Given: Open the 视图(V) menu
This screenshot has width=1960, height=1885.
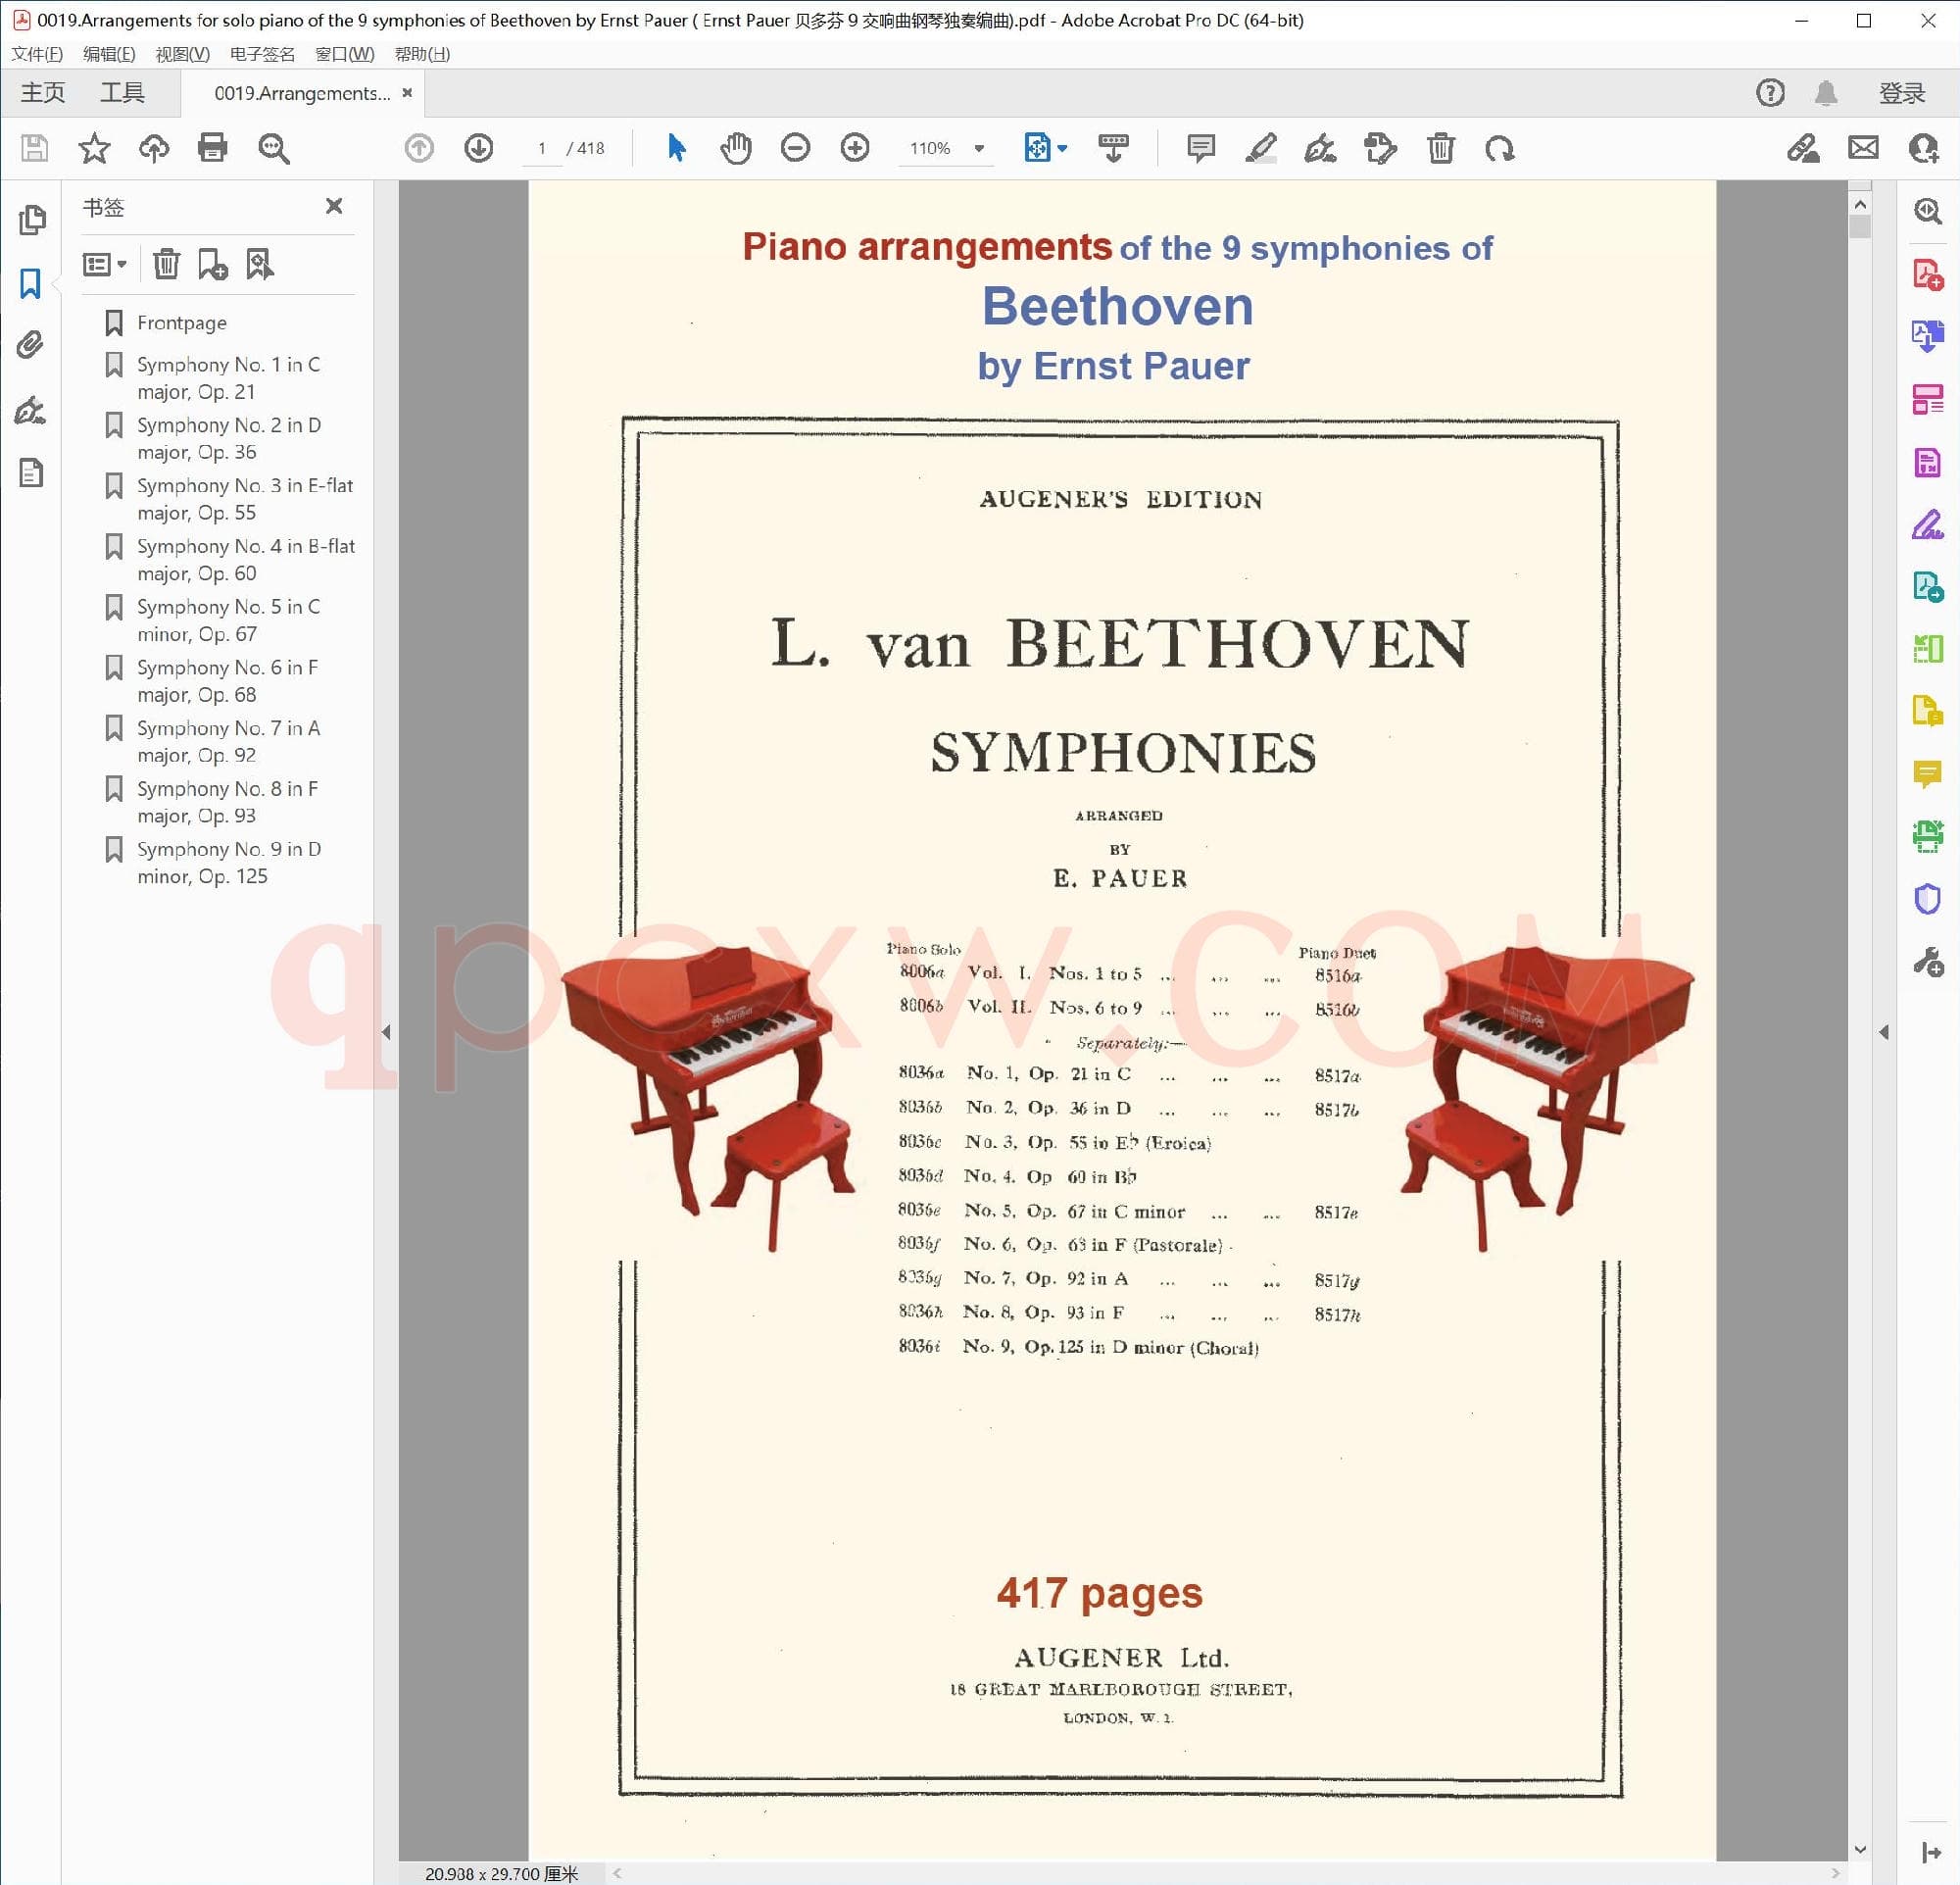Looking at the screenshot, I should (182, 54).
